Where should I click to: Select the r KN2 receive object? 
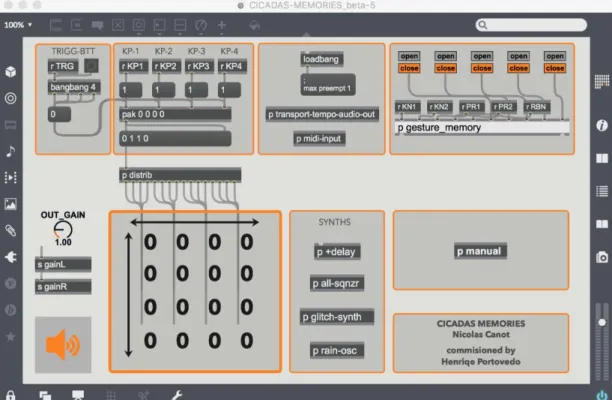click(x=440, y=107)
